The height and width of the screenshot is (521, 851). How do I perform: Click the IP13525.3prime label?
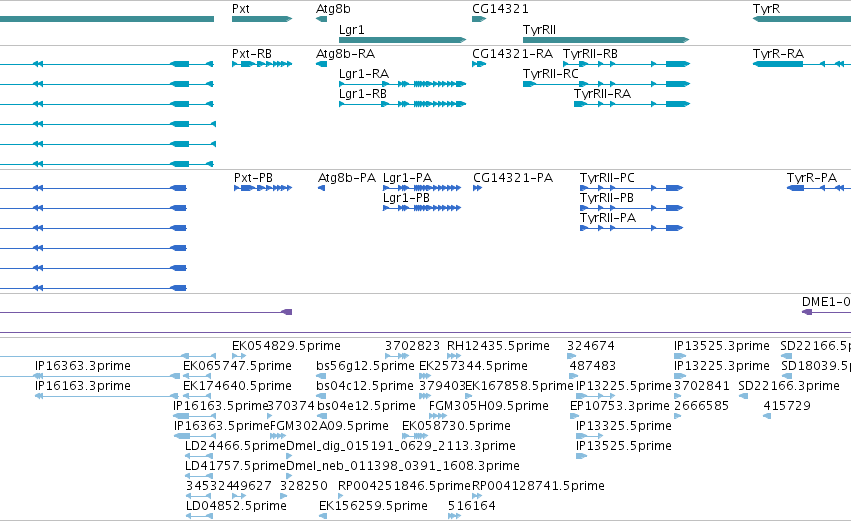pyautogui.click(x=722, y=346)
